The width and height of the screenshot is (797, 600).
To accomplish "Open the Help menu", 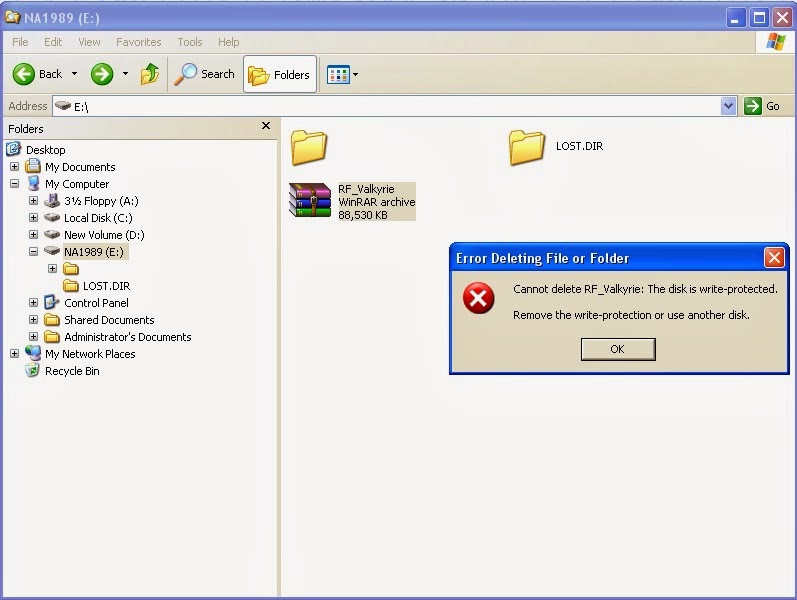I will 228,42.
